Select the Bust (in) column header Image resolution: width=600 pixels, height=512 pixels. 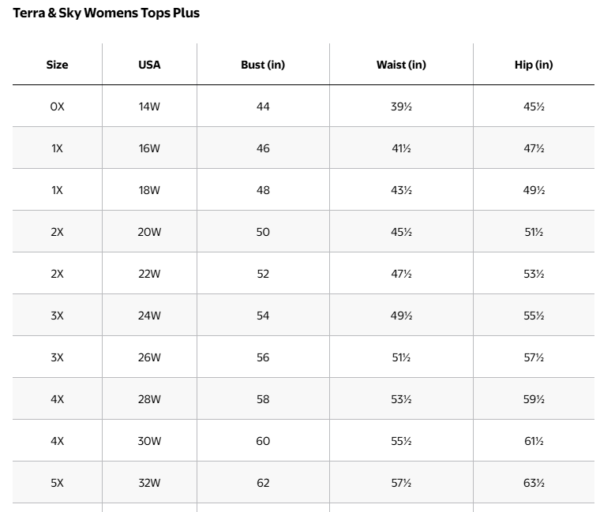263,65
